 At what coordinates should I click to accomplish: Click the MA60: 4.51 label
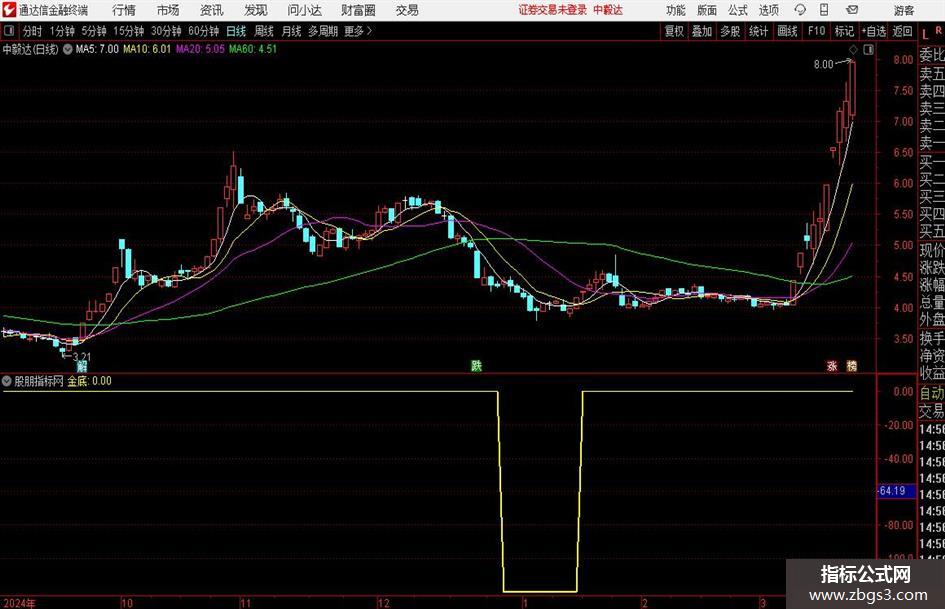(253, 49)
